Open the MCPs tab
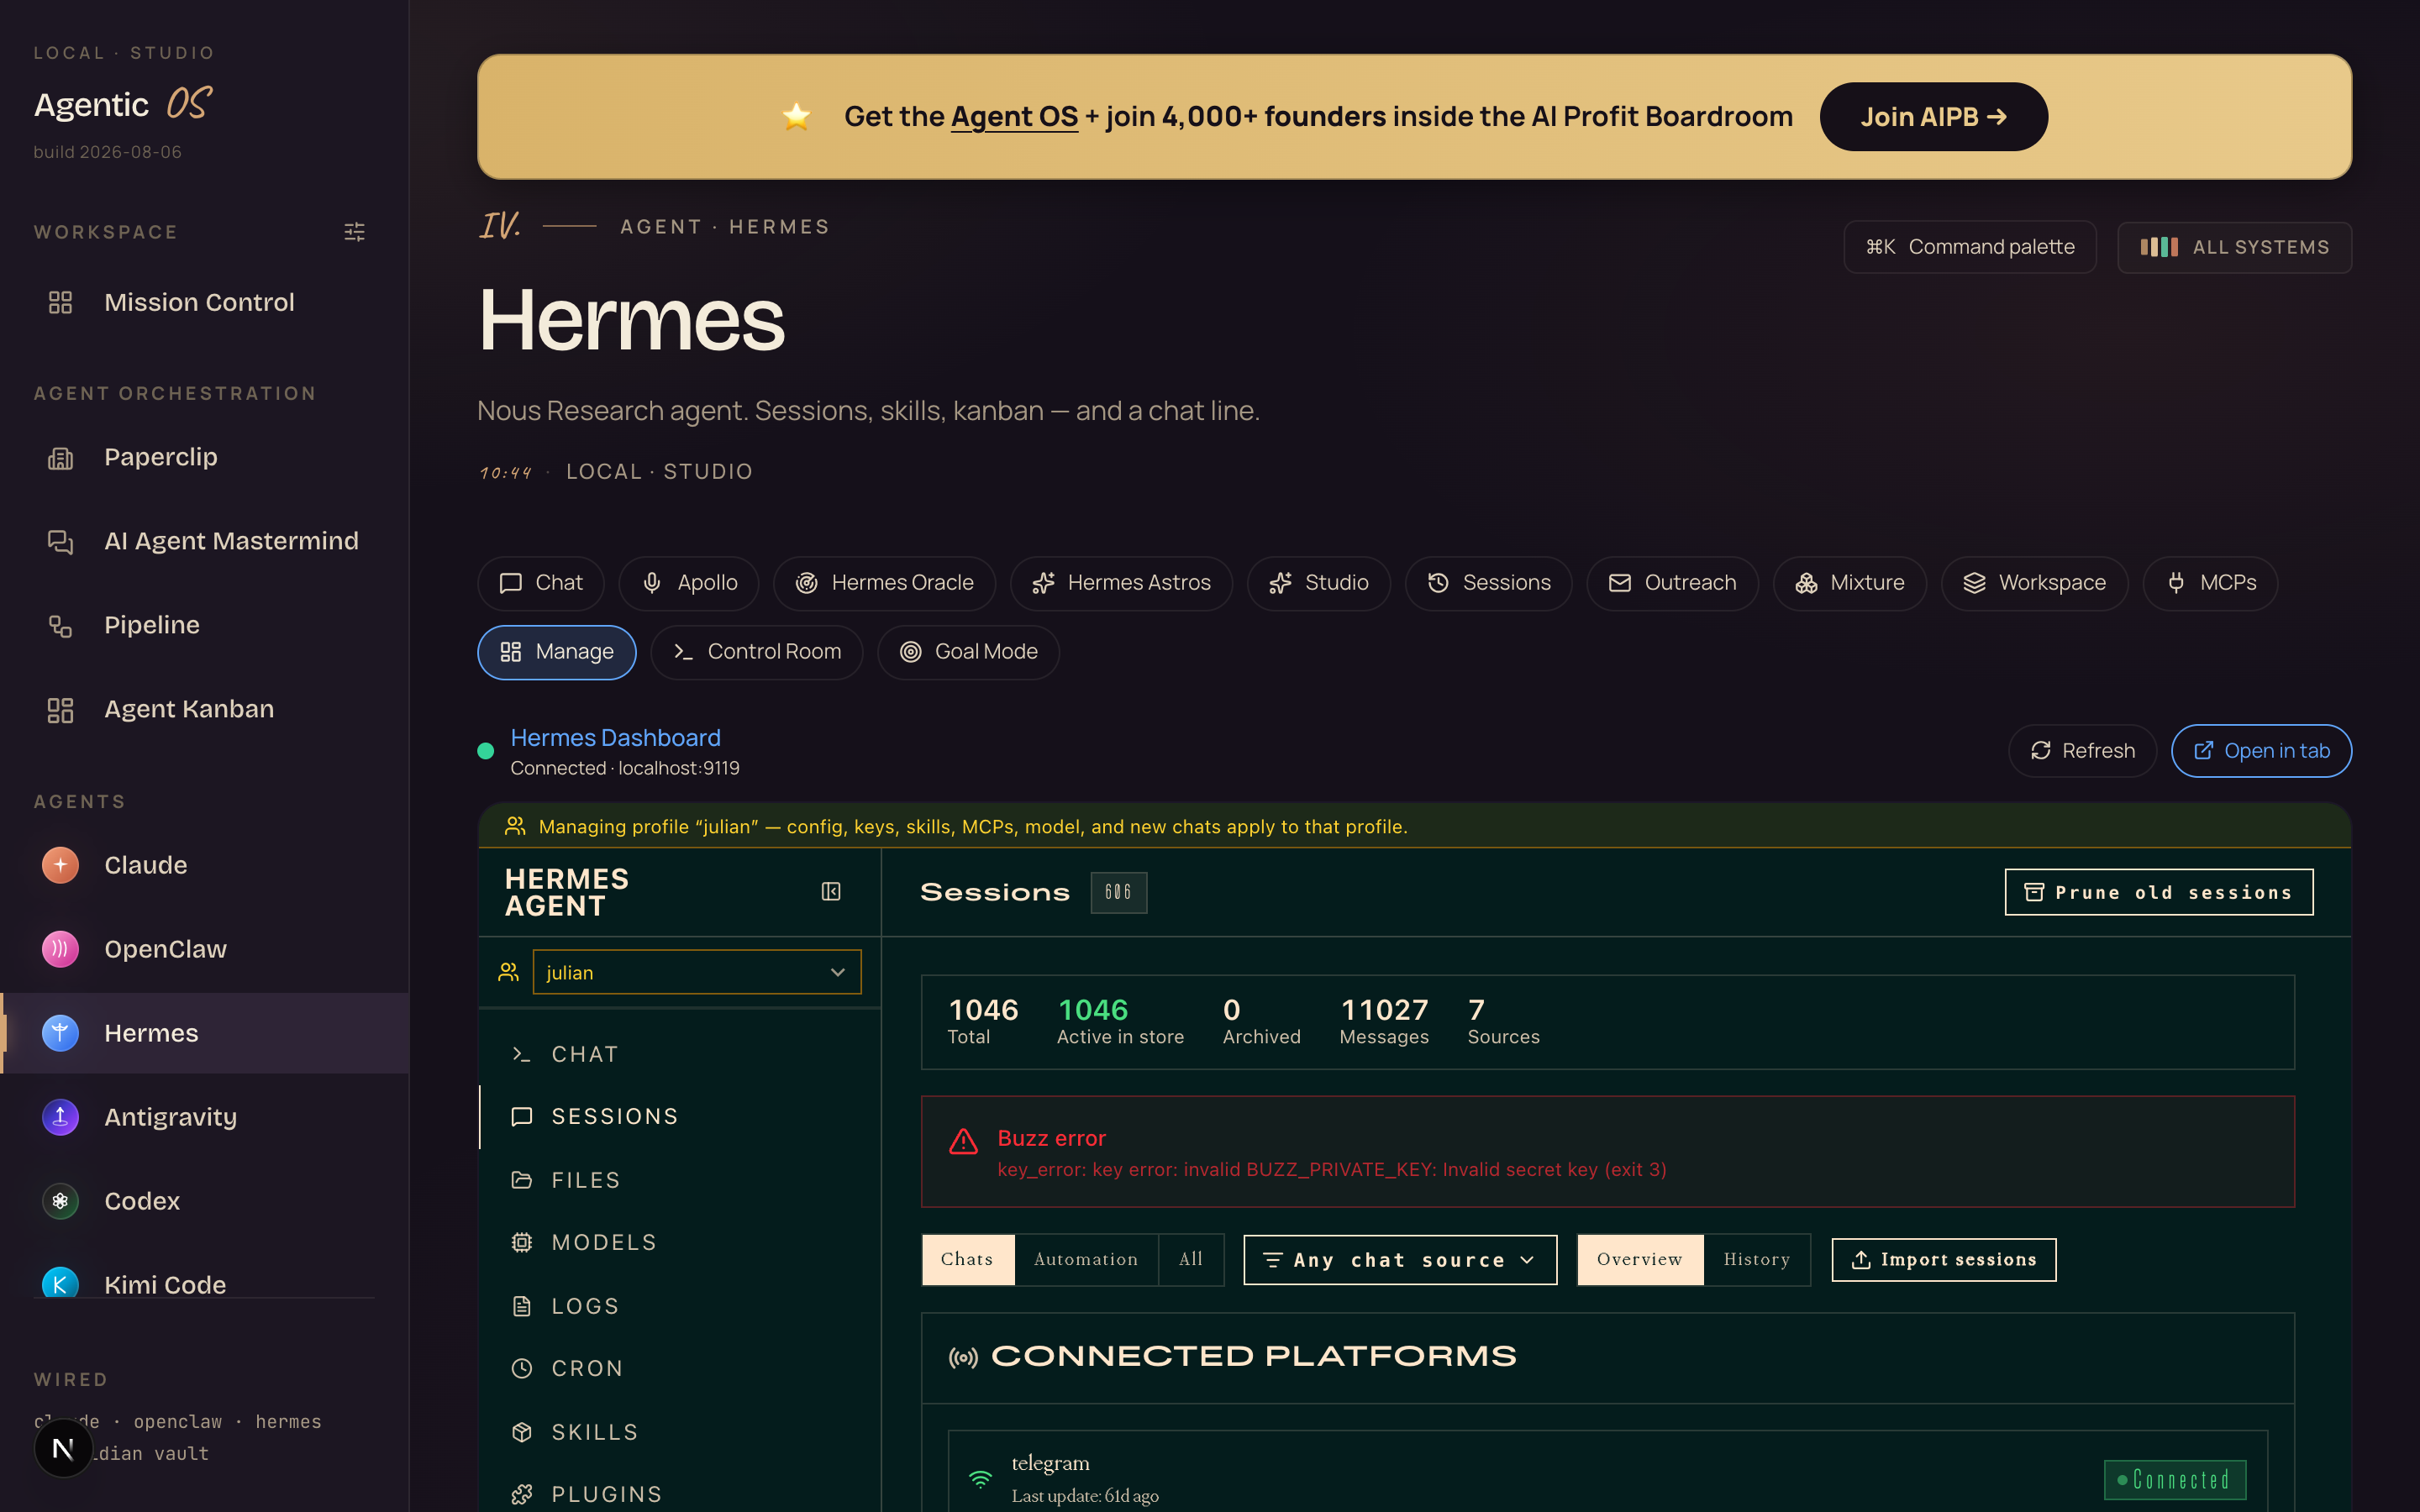 (x=2210, y=583)
